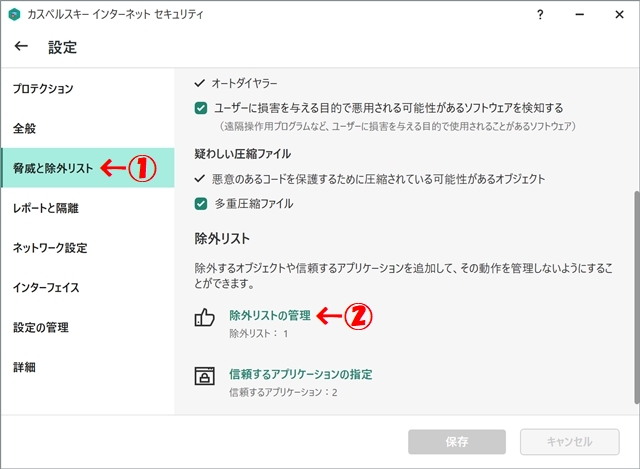Switch to レポートと隔離 section
Image resolution: width=640 pixels, height=469 pixels.
[x=45, y=208]
